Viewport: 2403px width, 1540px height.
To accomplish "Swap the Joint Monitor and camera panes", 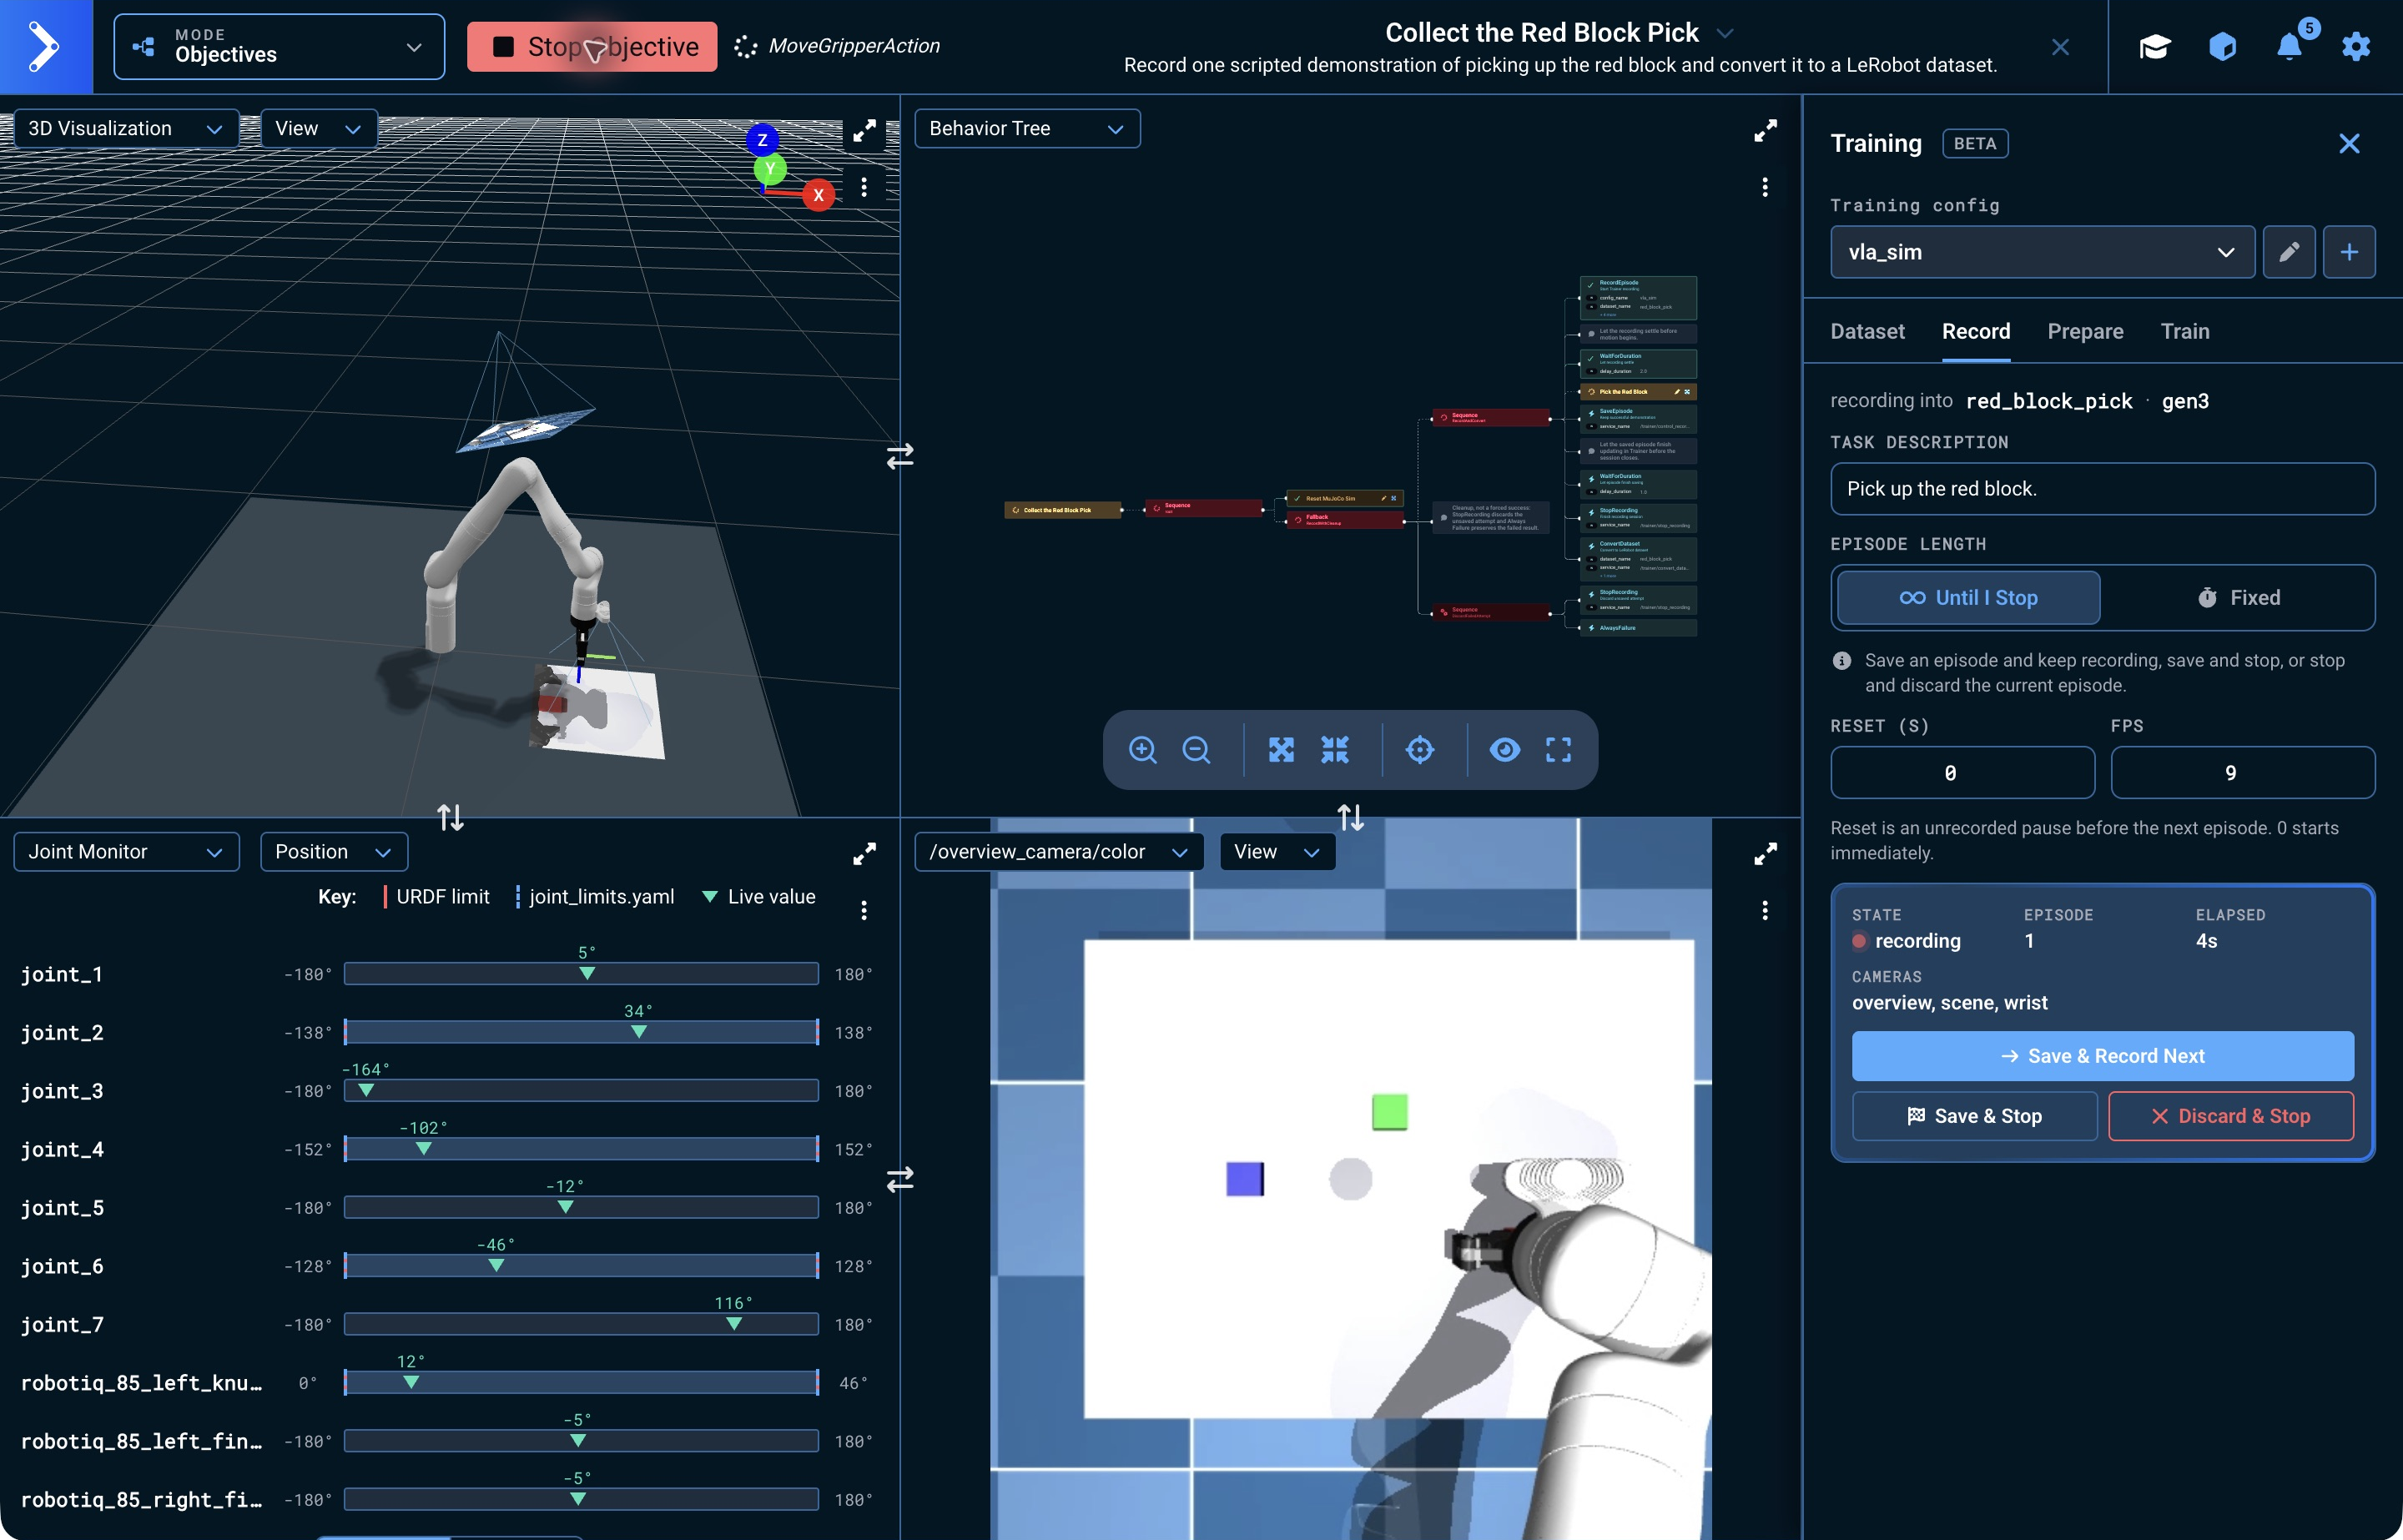I will (x=900, y=1180).
